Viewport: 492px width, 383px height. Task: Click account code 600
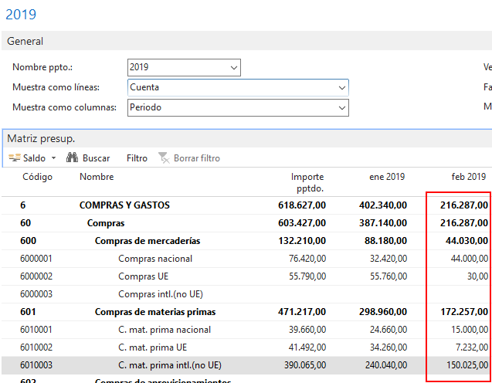coord(28,241)
